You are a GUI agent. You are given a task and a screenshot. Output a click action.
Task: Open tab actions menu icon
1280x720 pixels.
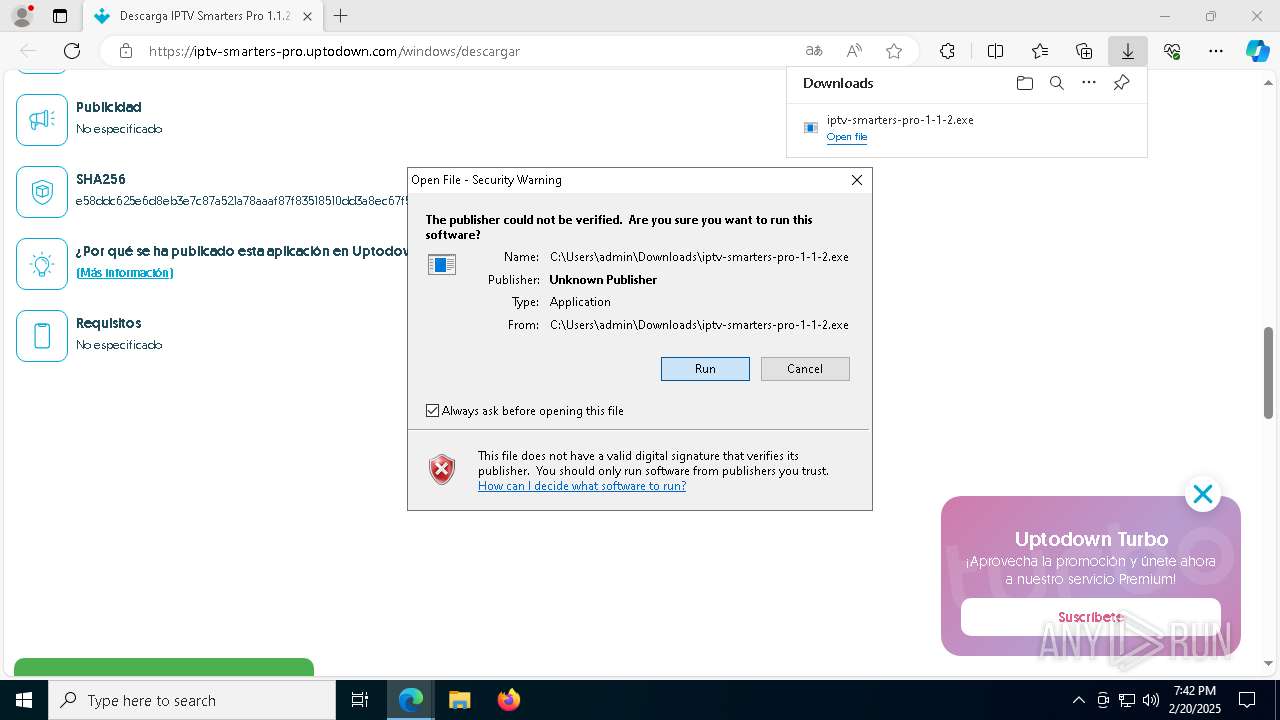[60, 16]
